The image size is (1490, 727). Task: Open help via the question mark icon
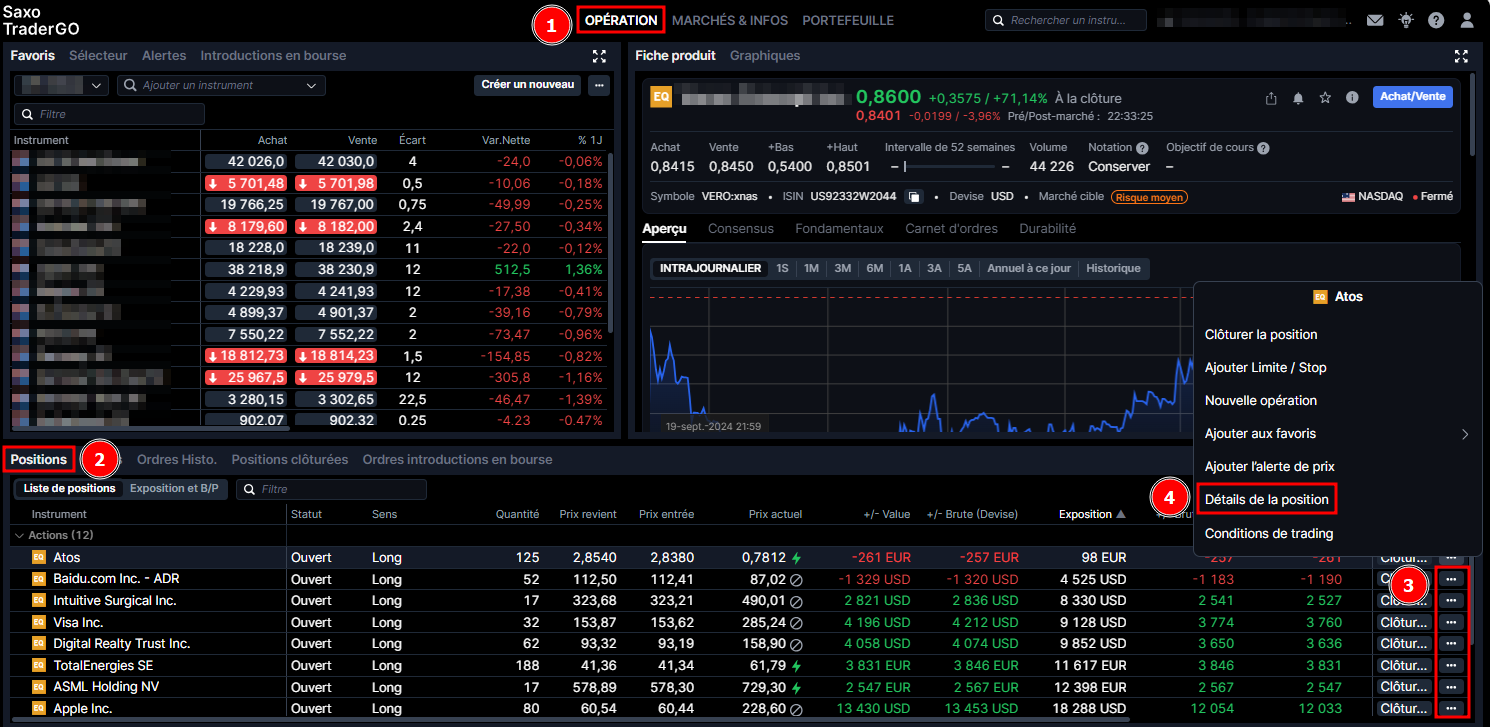point(1436,20)
